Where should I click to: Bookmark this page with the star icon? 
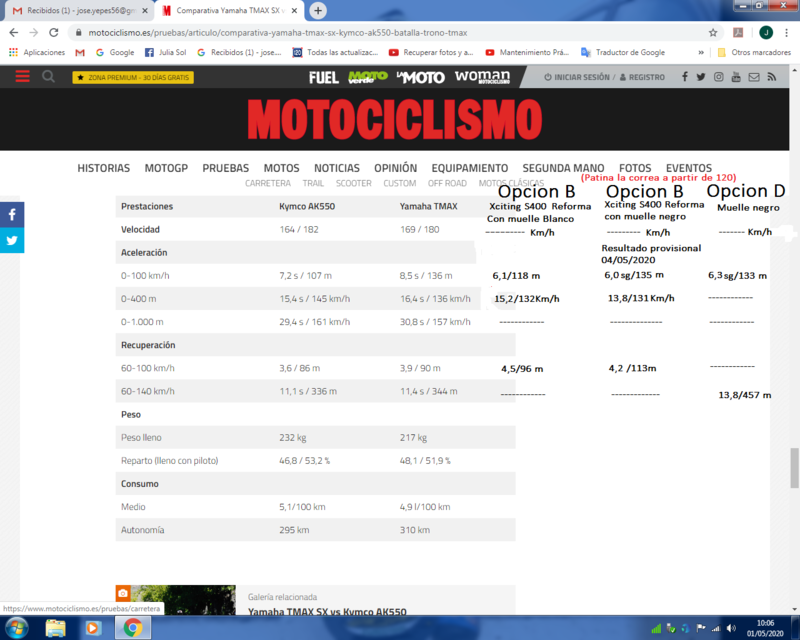coord(713,33)
